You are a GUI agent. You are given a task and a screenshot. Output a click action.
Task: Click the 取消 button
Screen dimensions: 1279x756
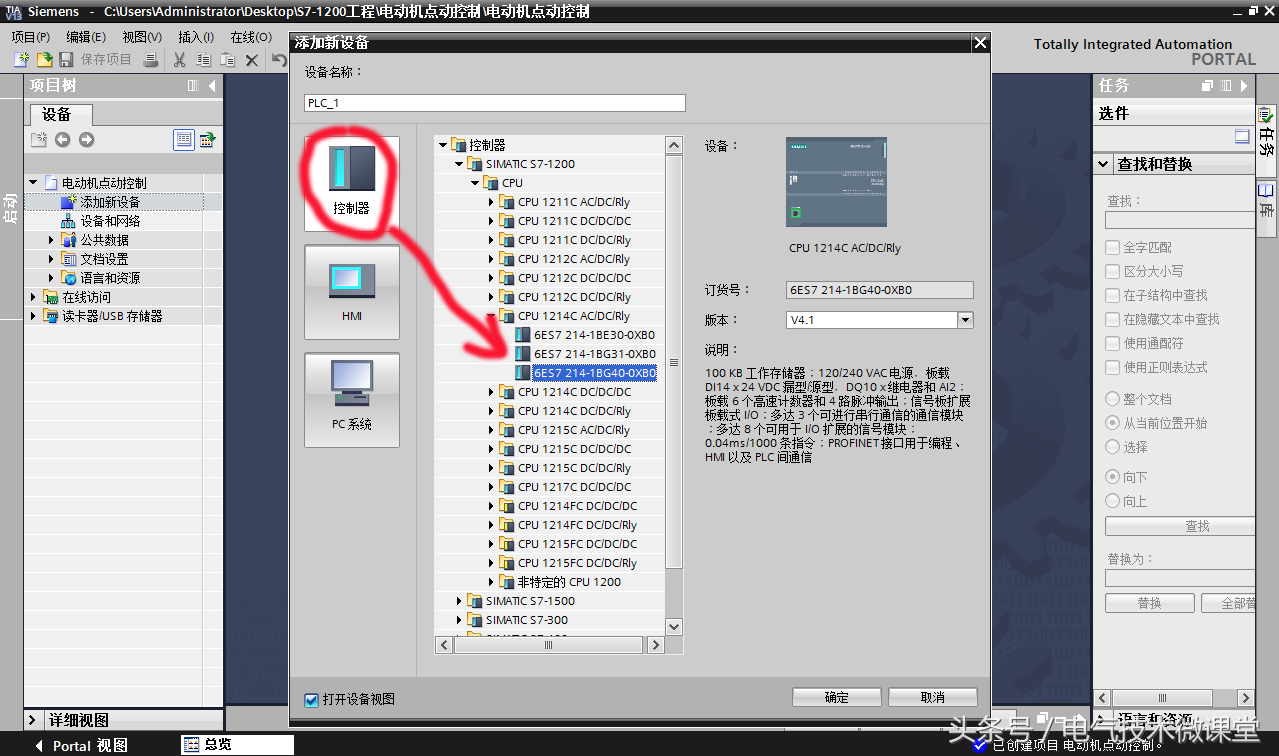(932, 697)
